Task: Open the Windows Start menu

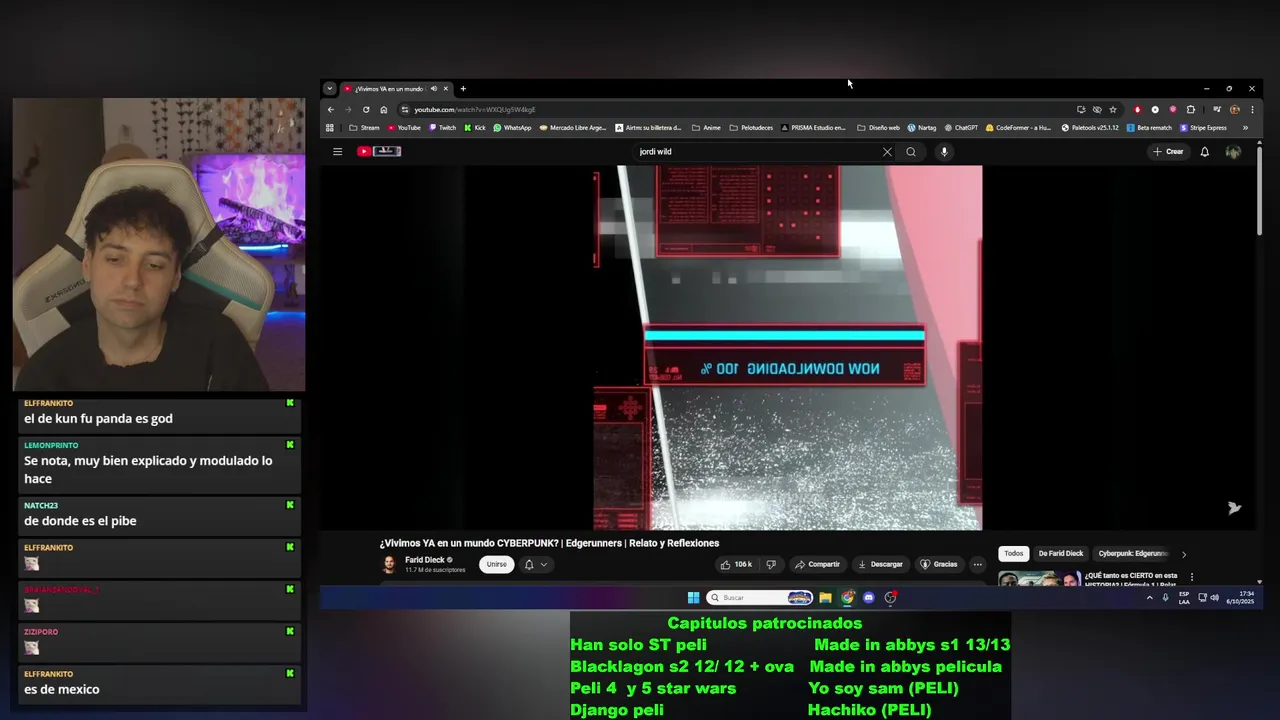Action: point(694,598)
